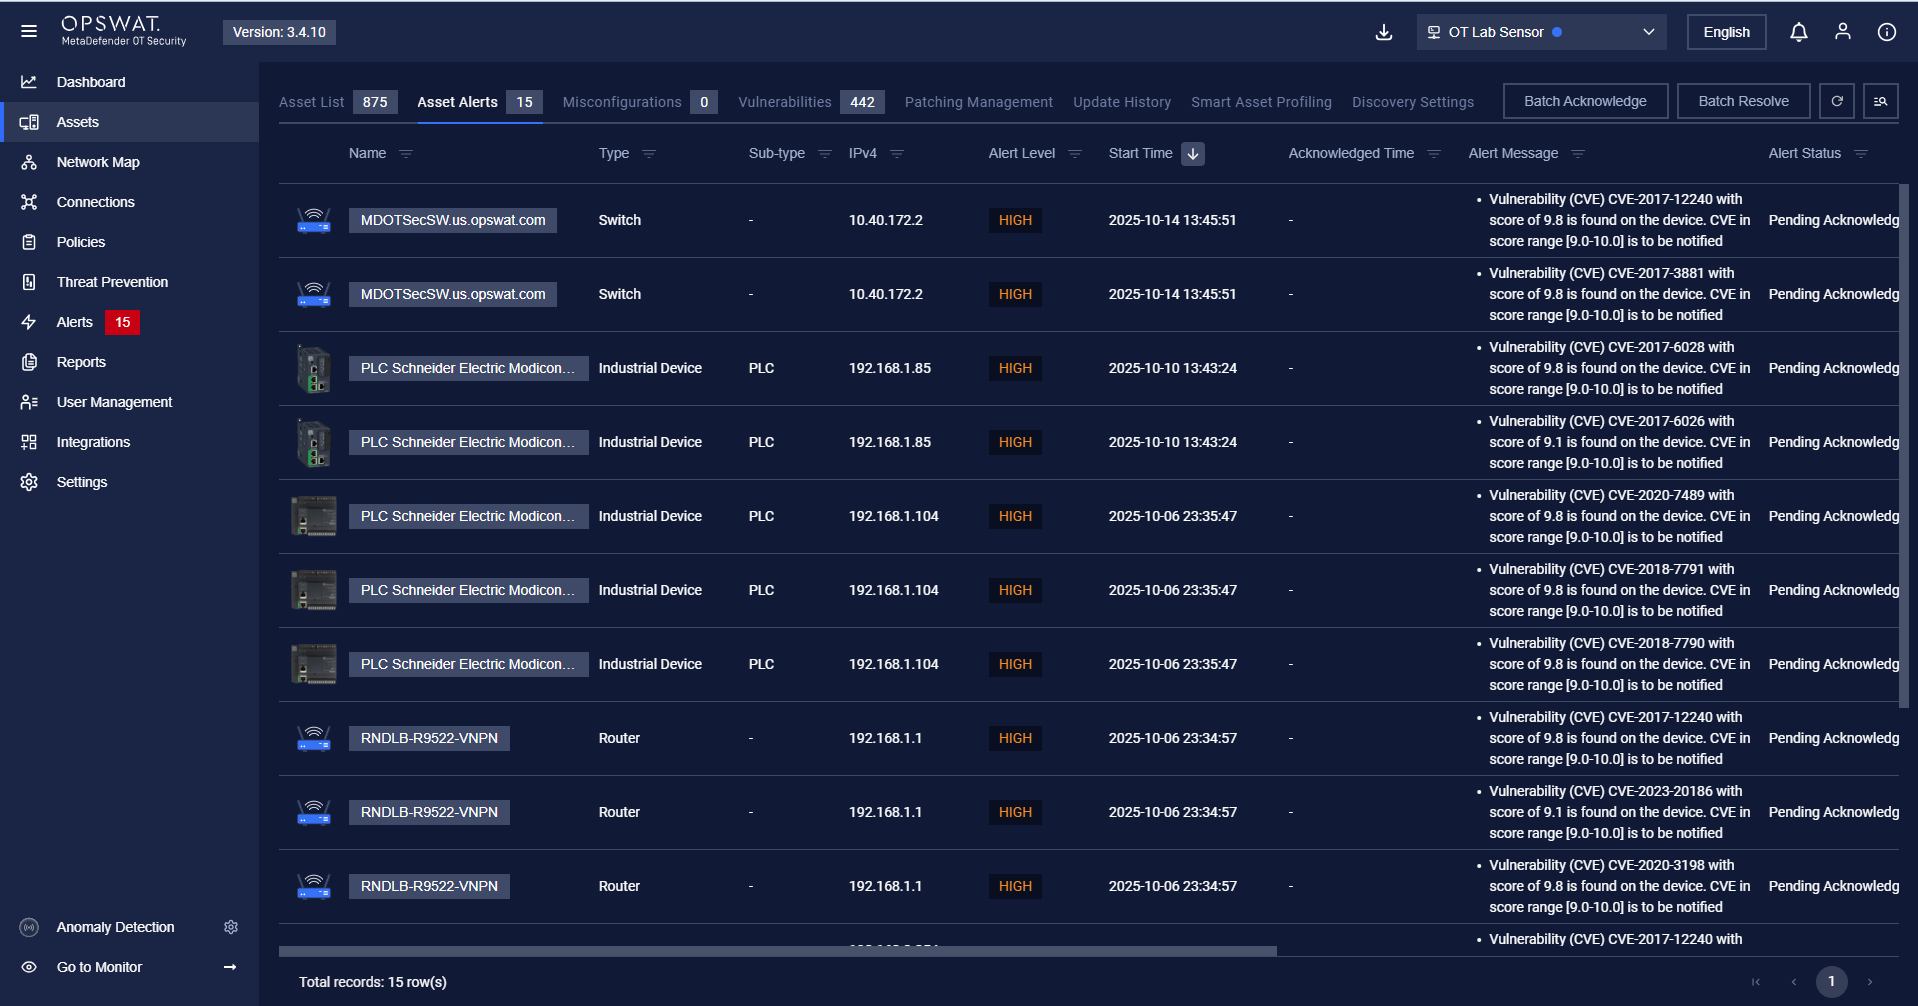Click the hamburger menu icon
The image size is (1918, 1006).
(x=29, y=32)
